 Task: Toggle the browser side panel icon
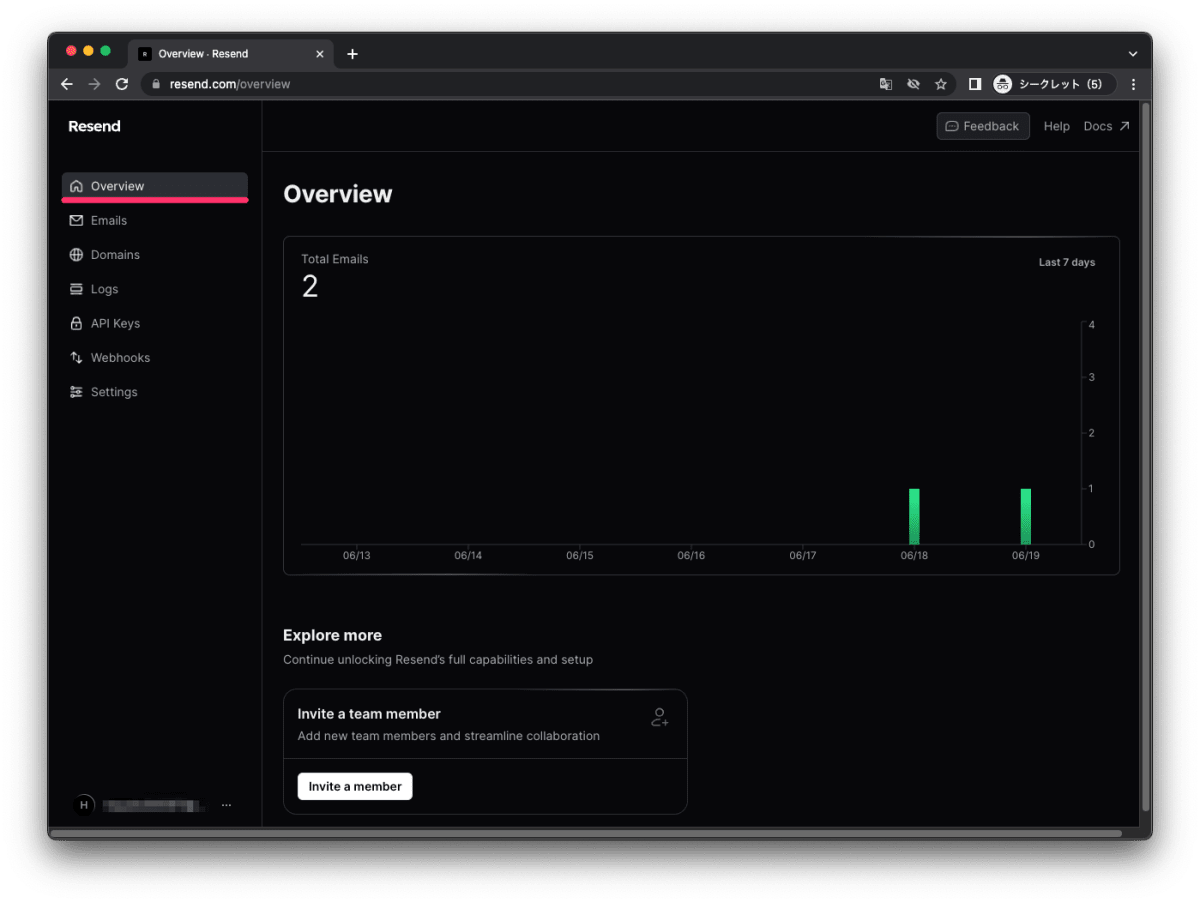coord(975,84)
